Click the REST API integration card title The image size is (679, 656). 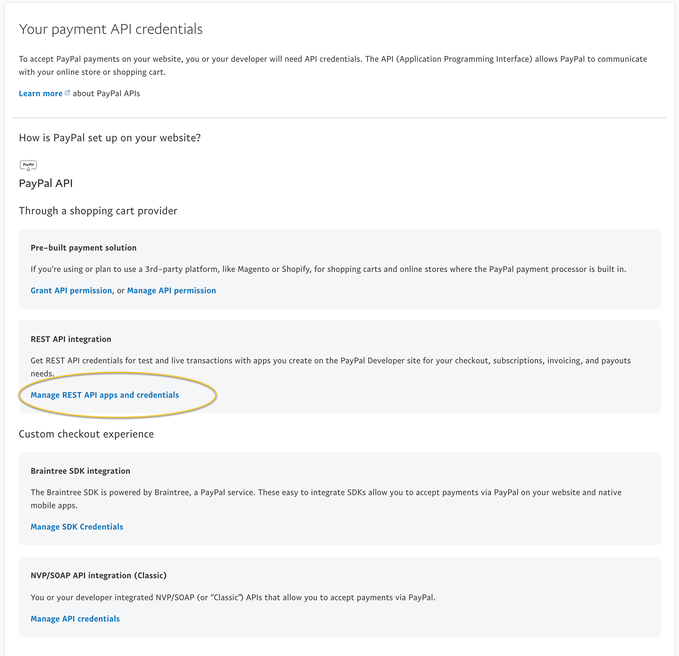click(71, 339)
